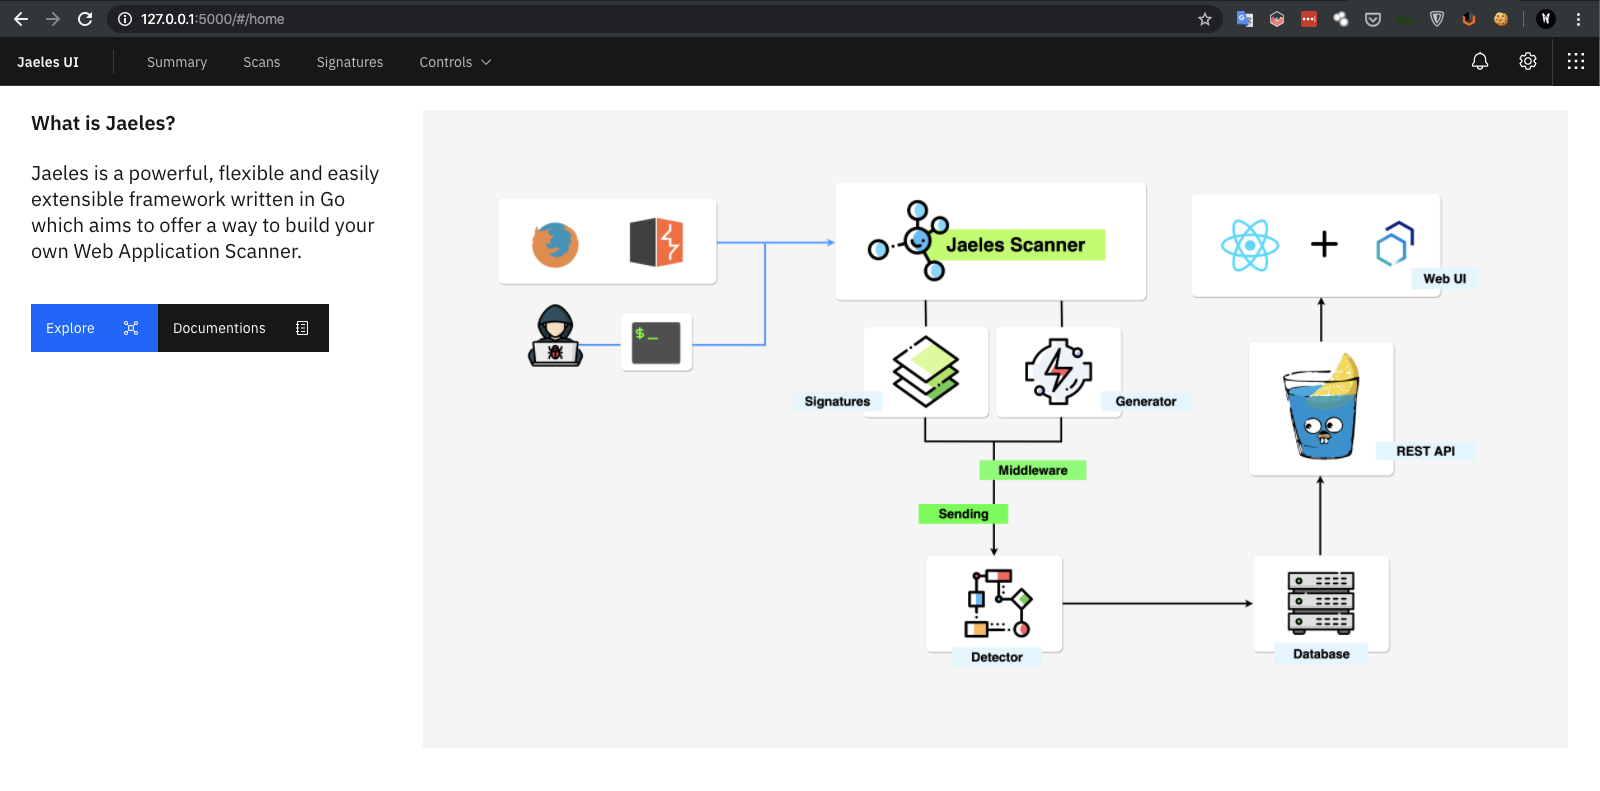1600x791 pixels.
Task: Click the browser back arrow
Action: tap(21, 19)
